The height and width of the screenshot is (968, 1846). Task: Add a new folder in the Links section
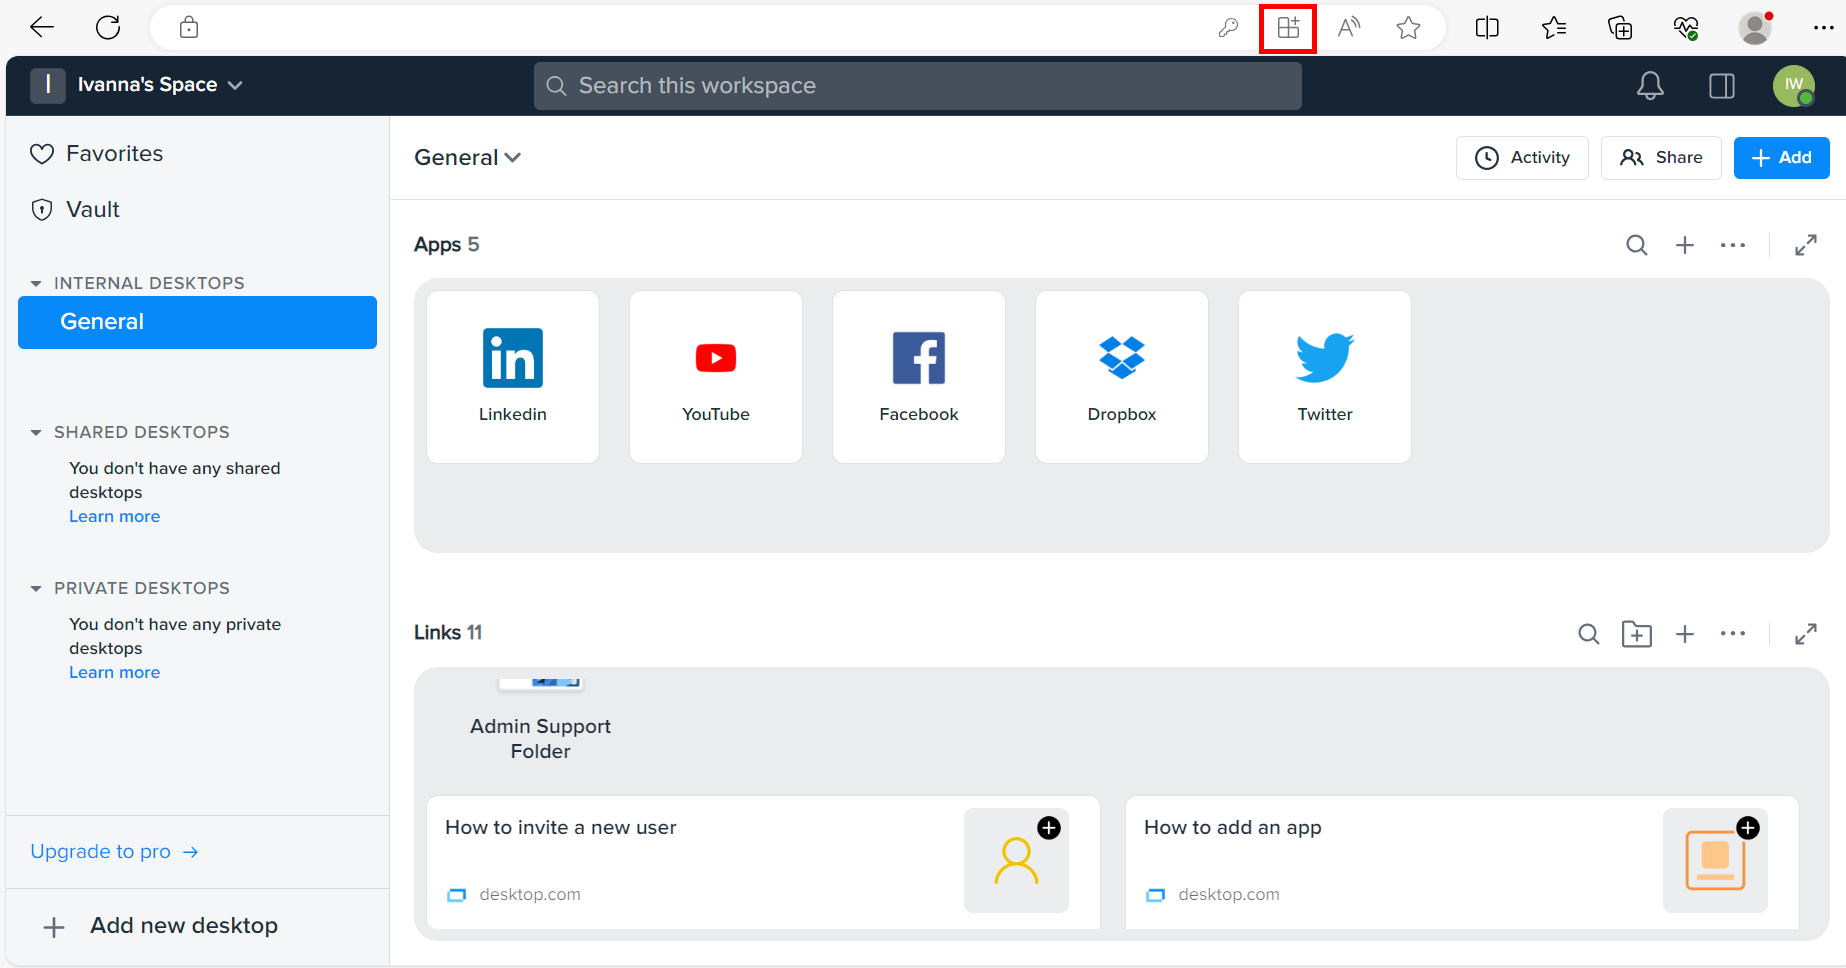pos(1637,633)
